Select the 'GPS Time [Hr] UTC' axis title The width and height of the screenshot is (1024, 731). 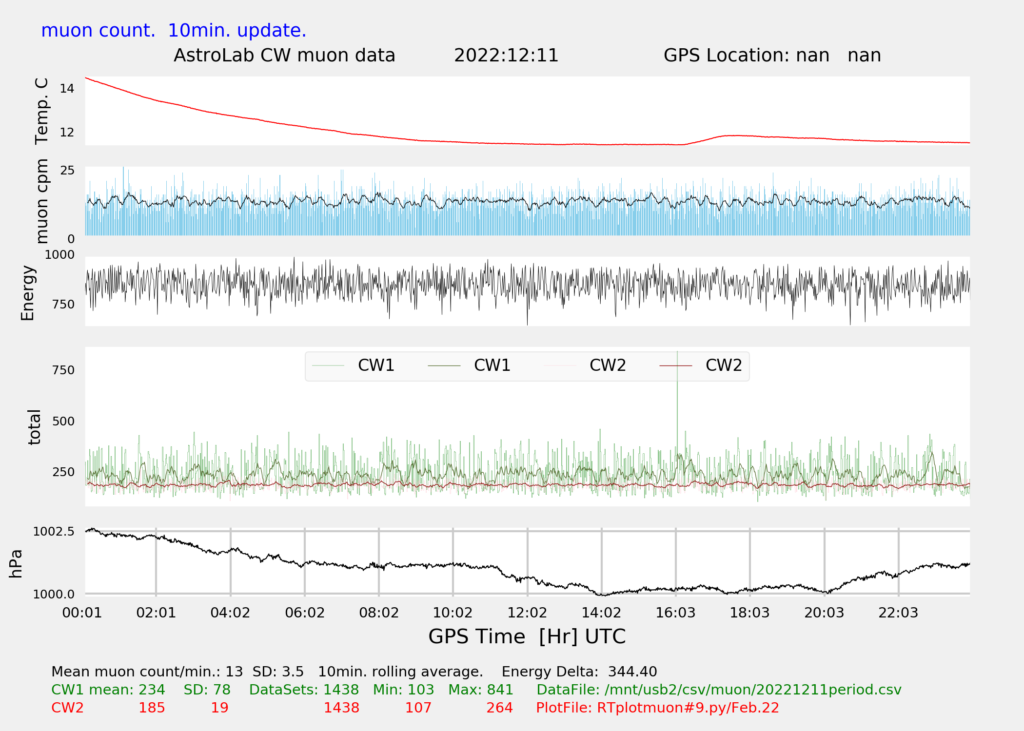527,637
